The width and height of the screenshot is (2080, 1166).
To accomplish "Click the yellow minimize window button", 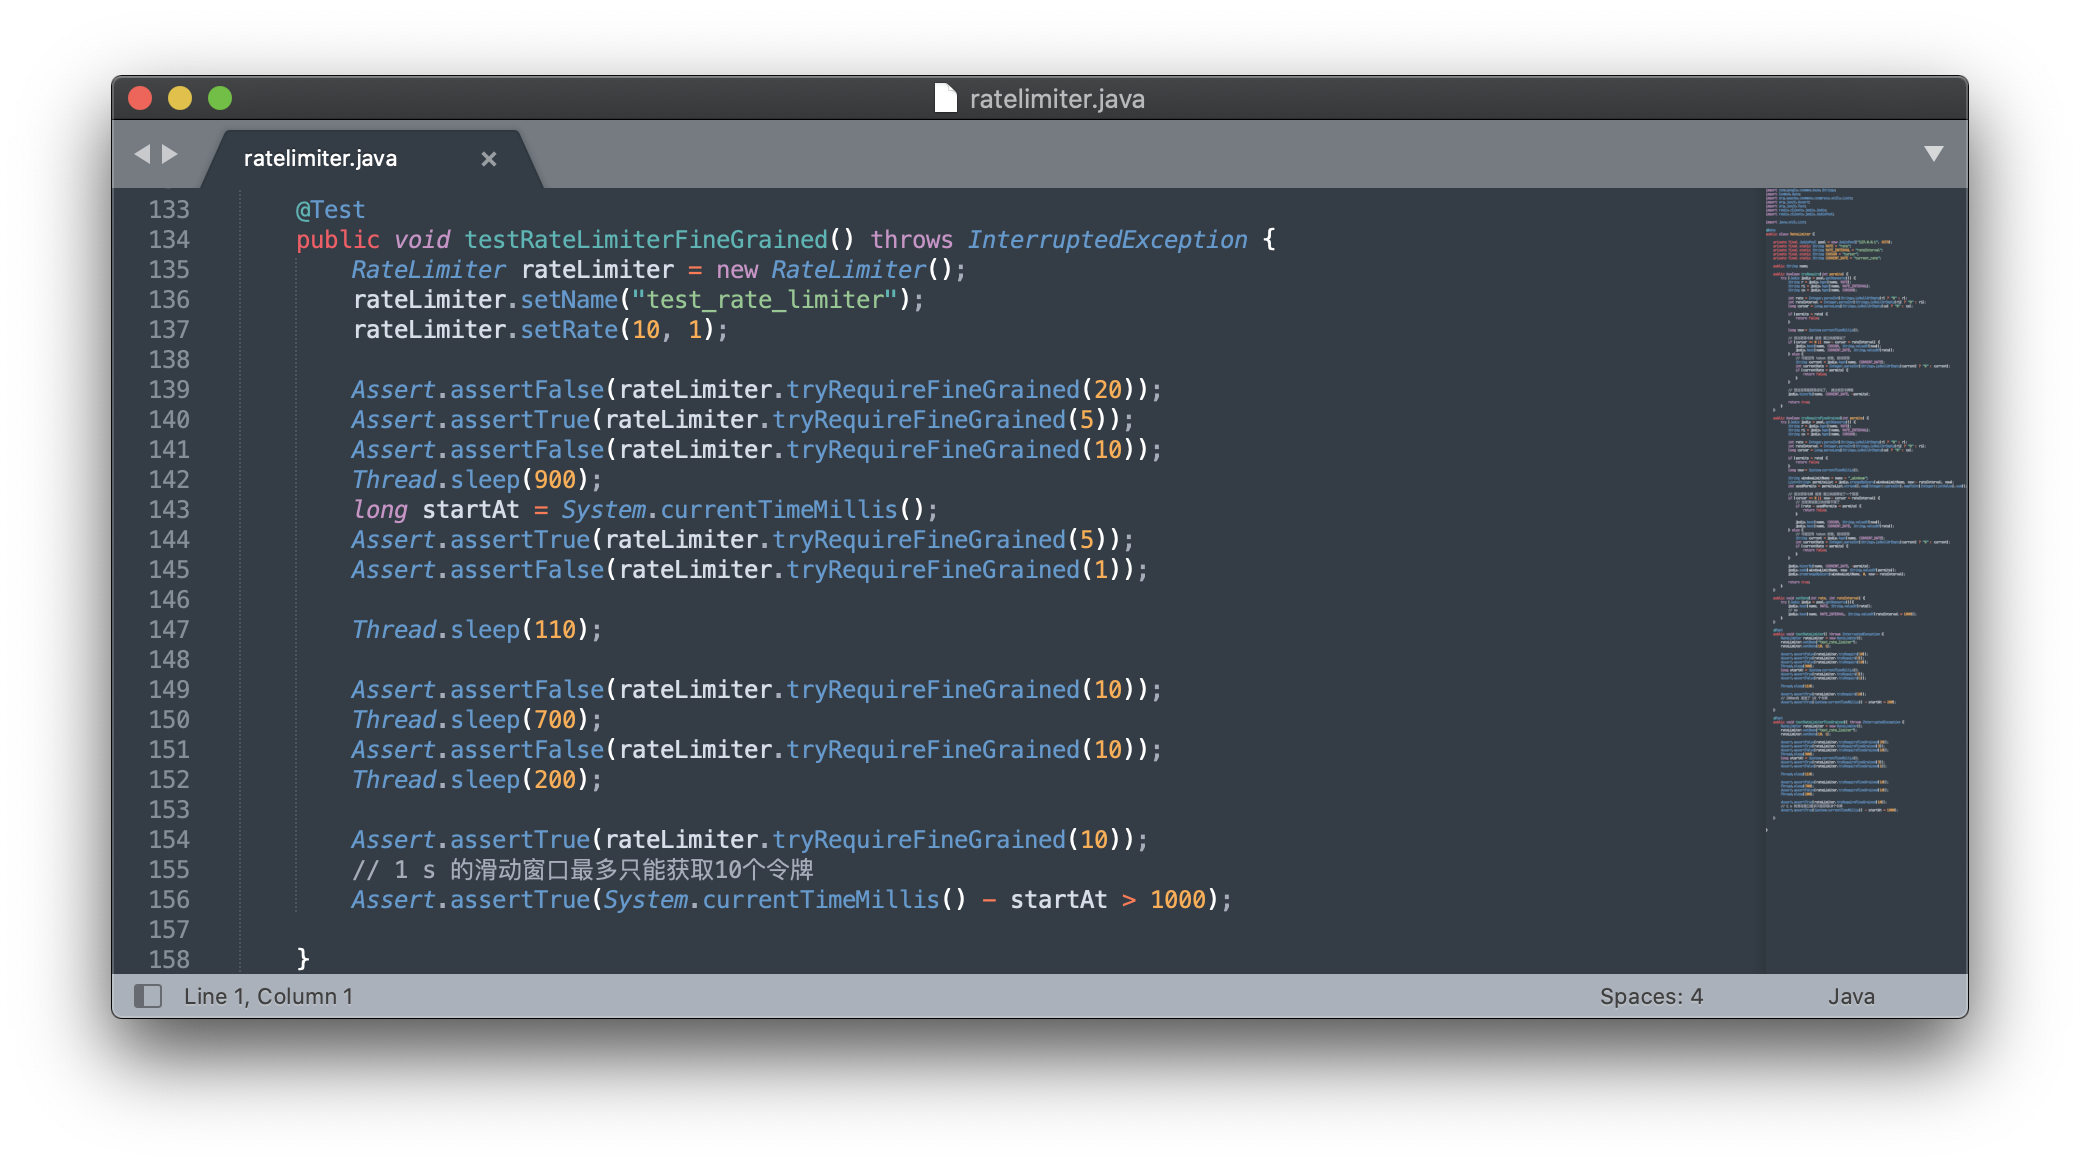I will pyautogui.click(x=180, y=98).
